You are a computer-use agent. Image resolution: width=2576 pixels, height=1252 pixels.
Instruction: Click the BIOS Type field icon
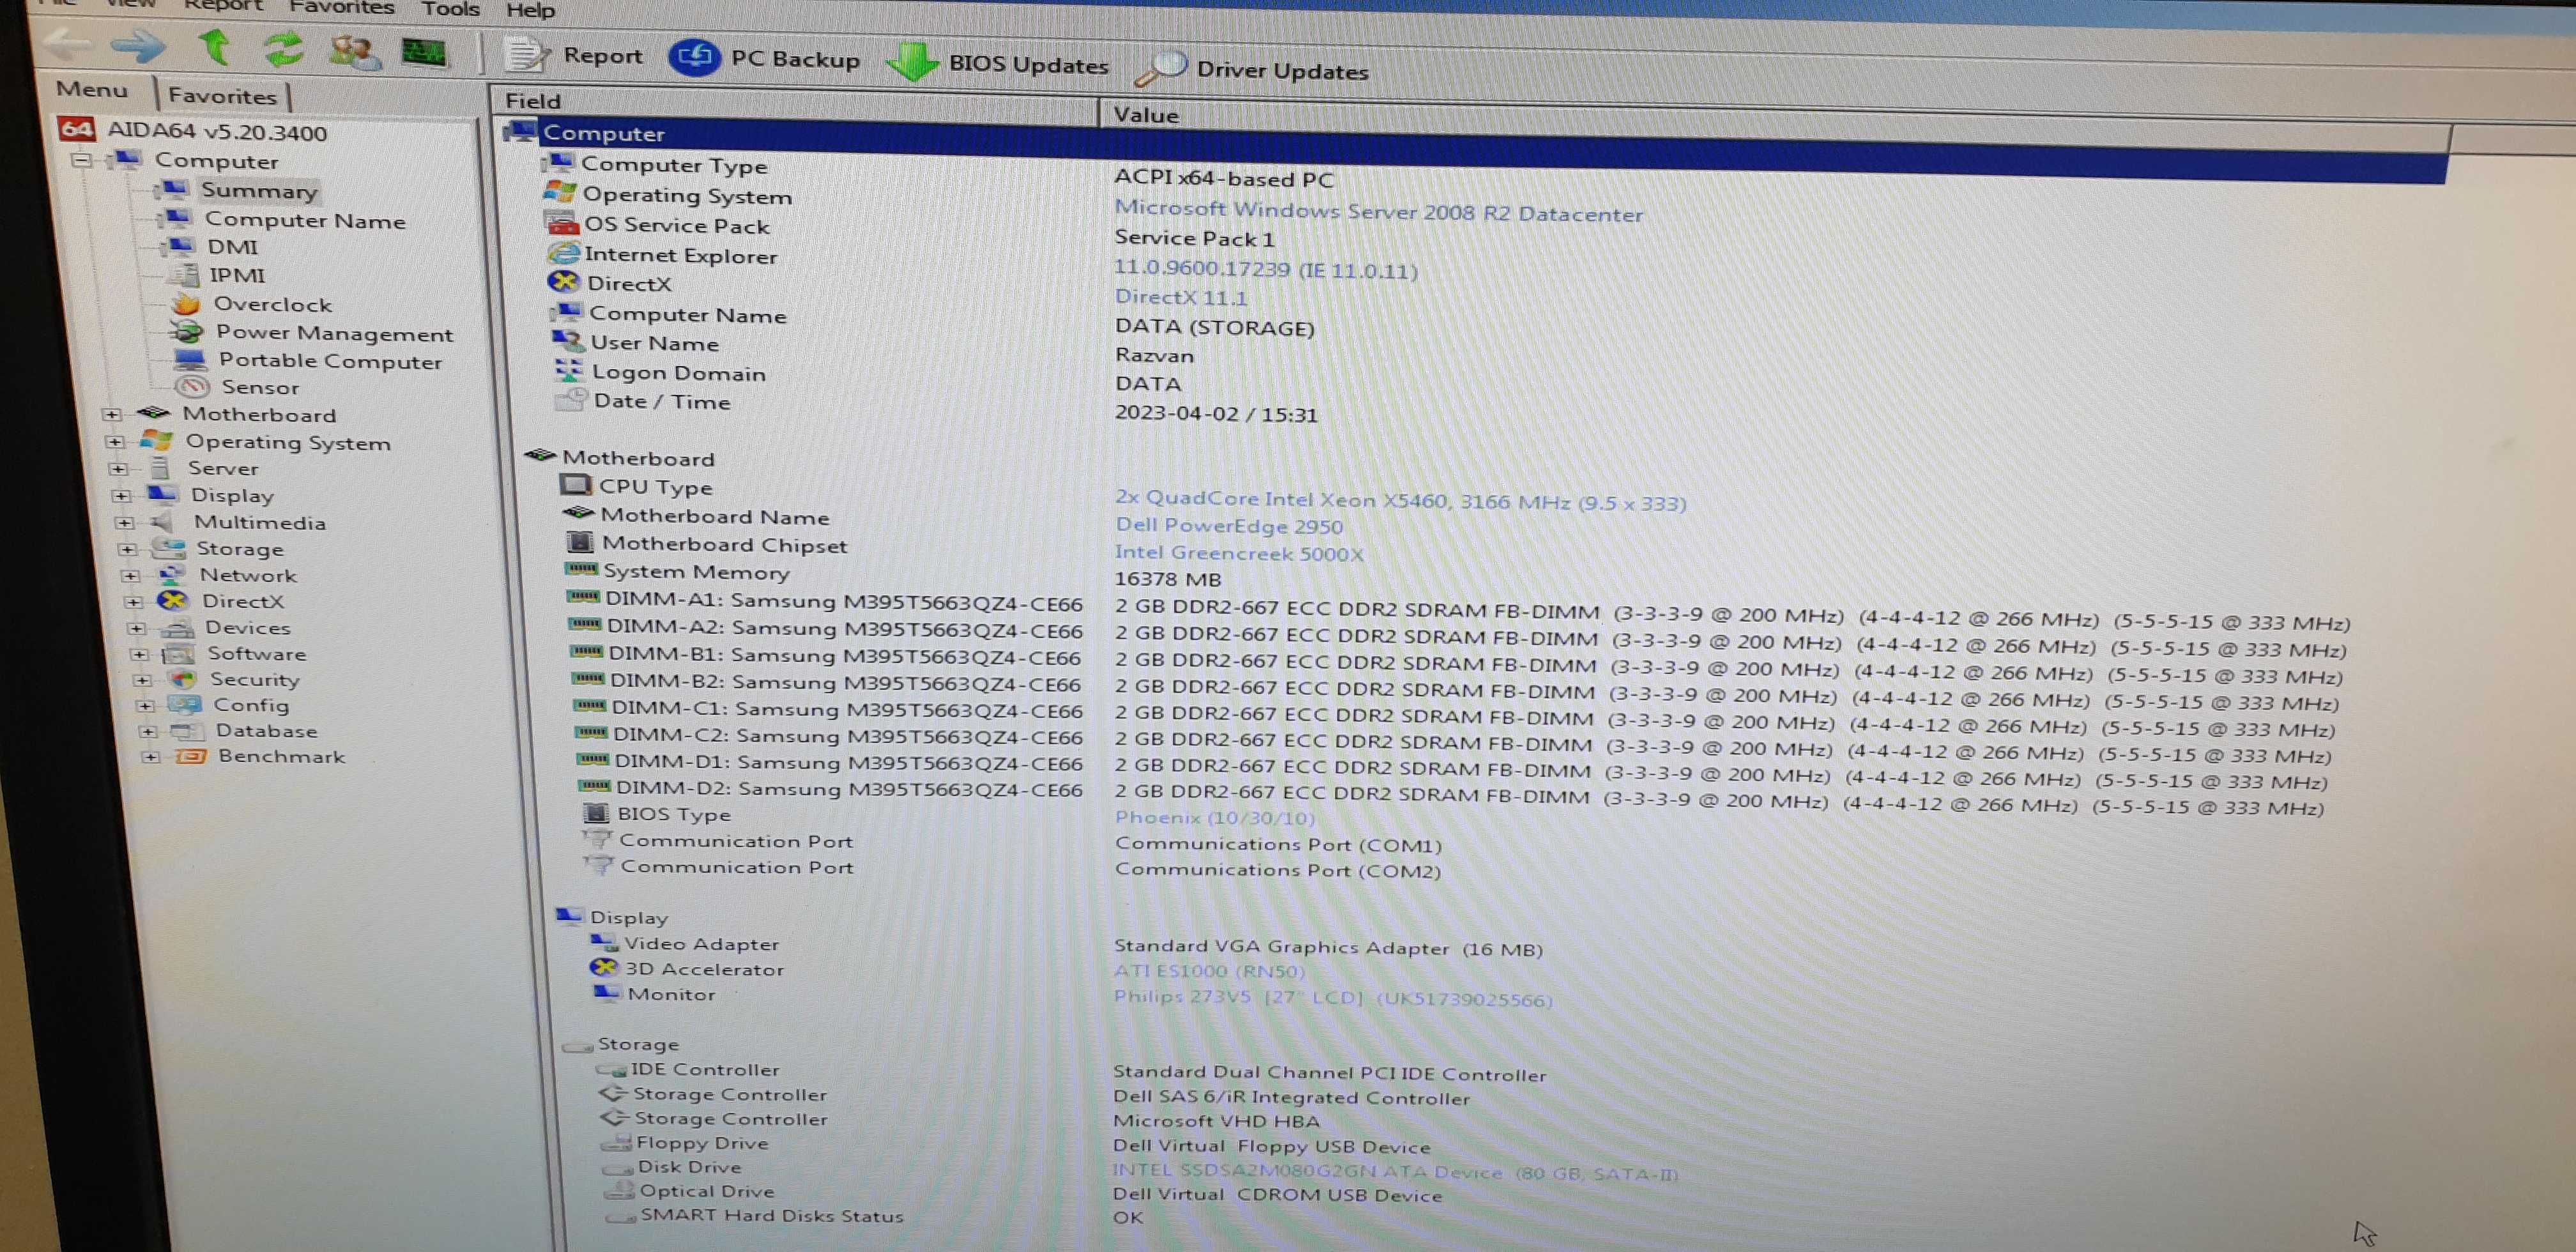[595, 812]
